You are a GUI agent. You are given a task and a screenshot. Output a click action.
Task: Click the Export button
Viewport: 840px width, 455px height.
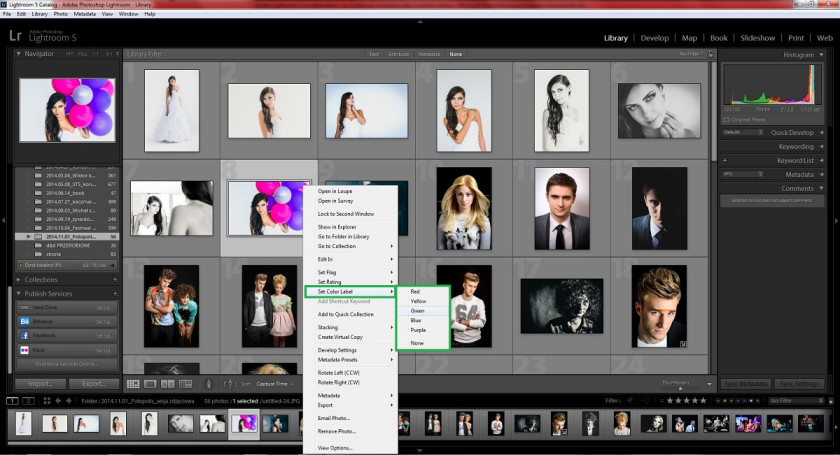click(x=94, y=384)
